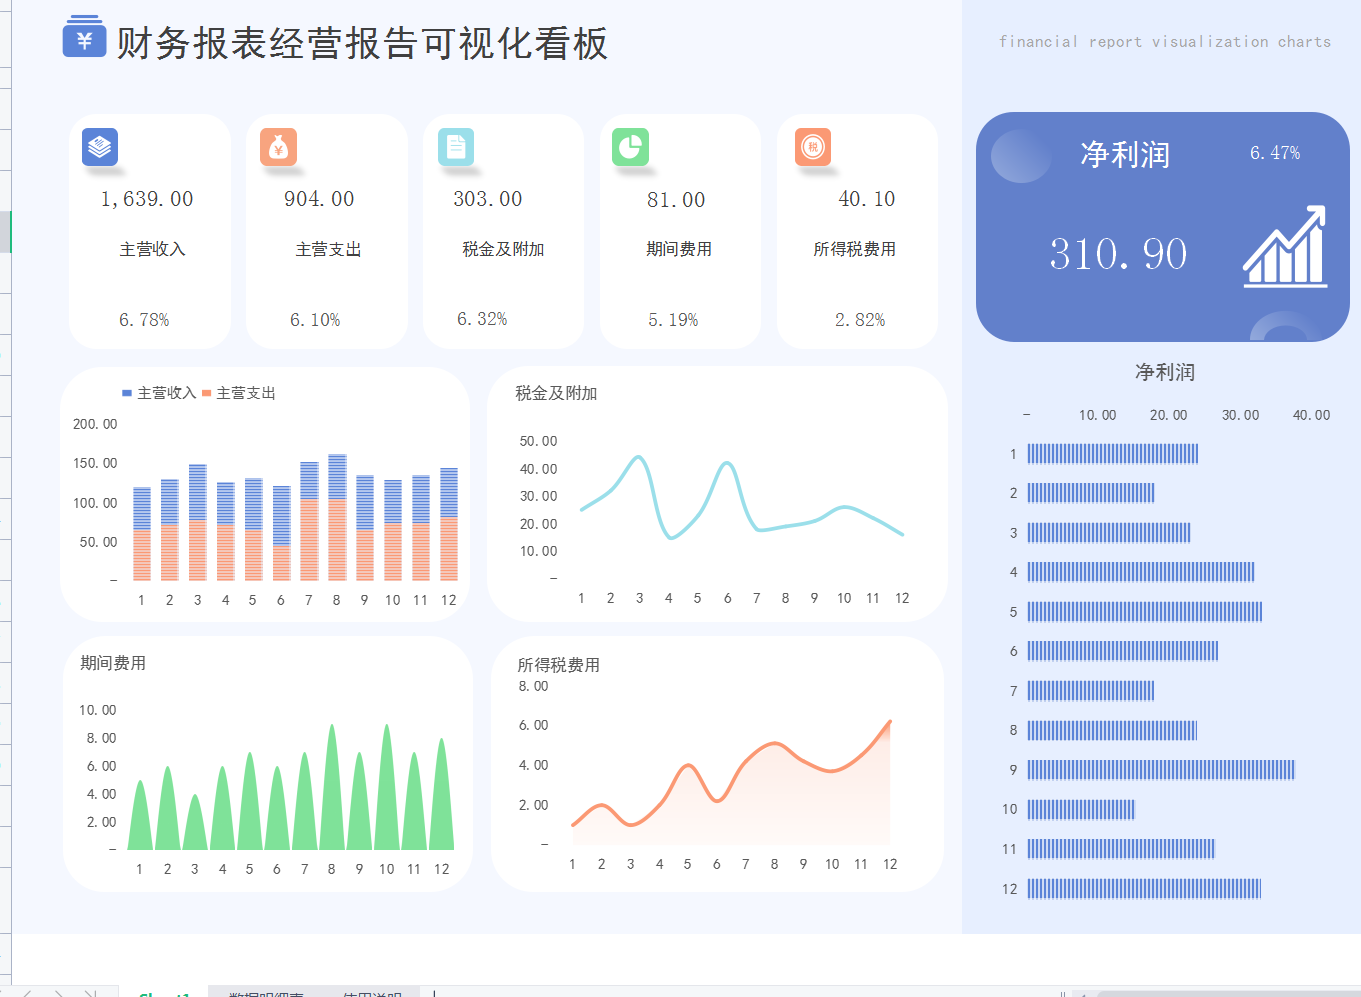
Task: Select the 税 badge icon above 所得税费用
Action: 812,148
